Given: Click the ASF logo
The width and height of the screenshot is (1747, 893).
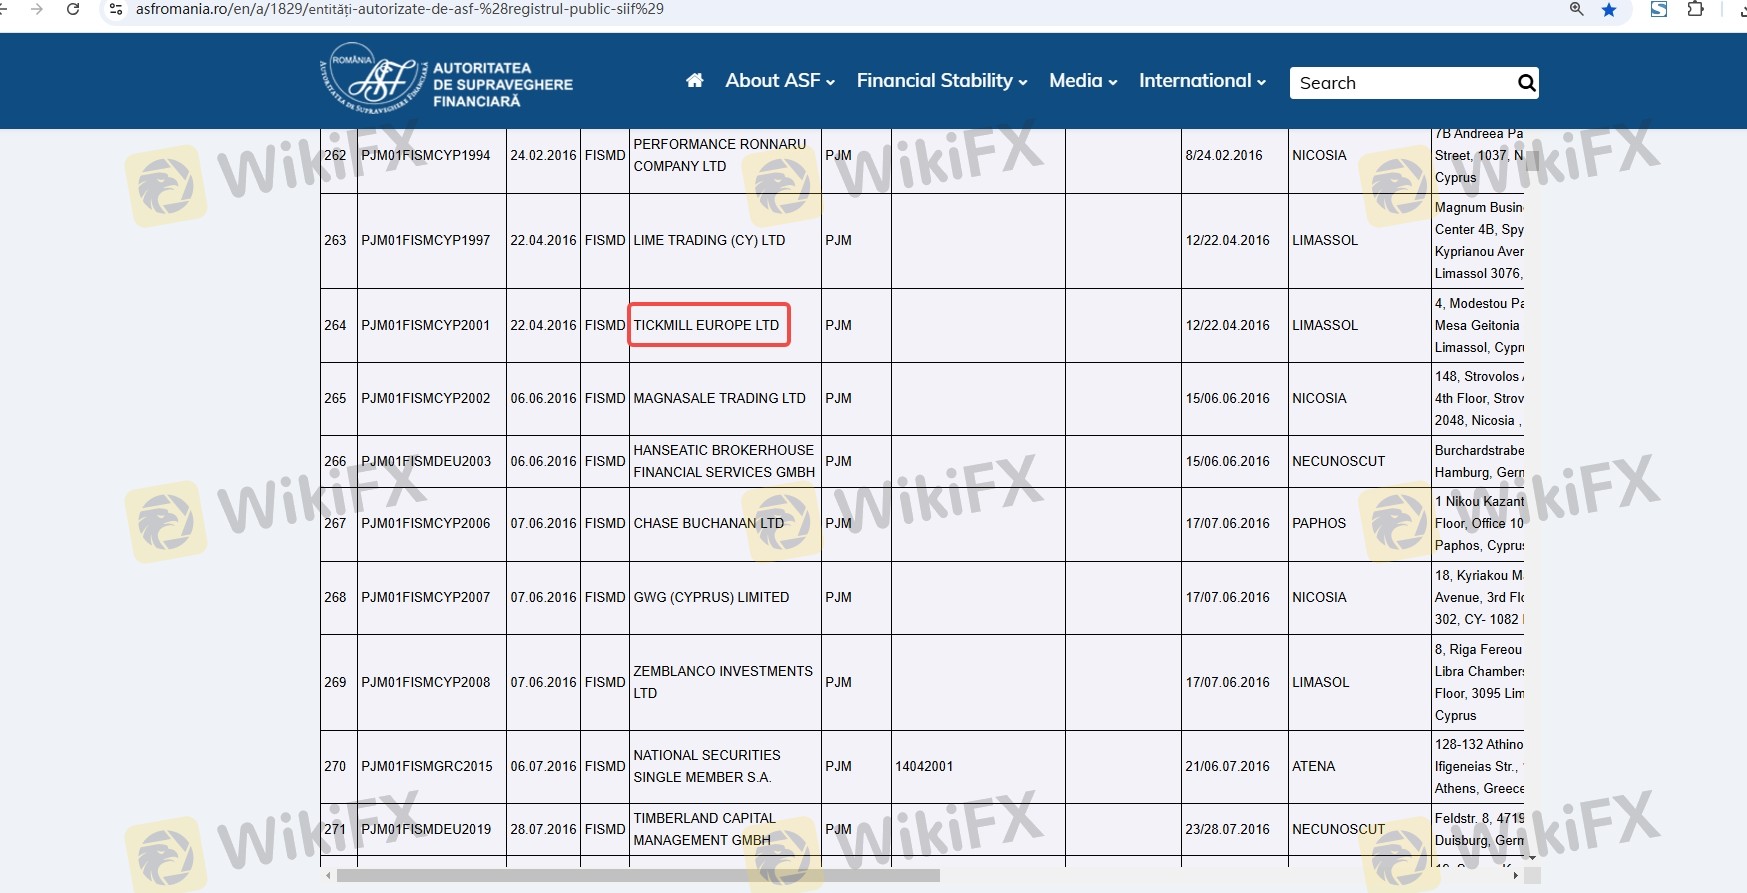Looking at the screenshot, I should coord(446,80).
